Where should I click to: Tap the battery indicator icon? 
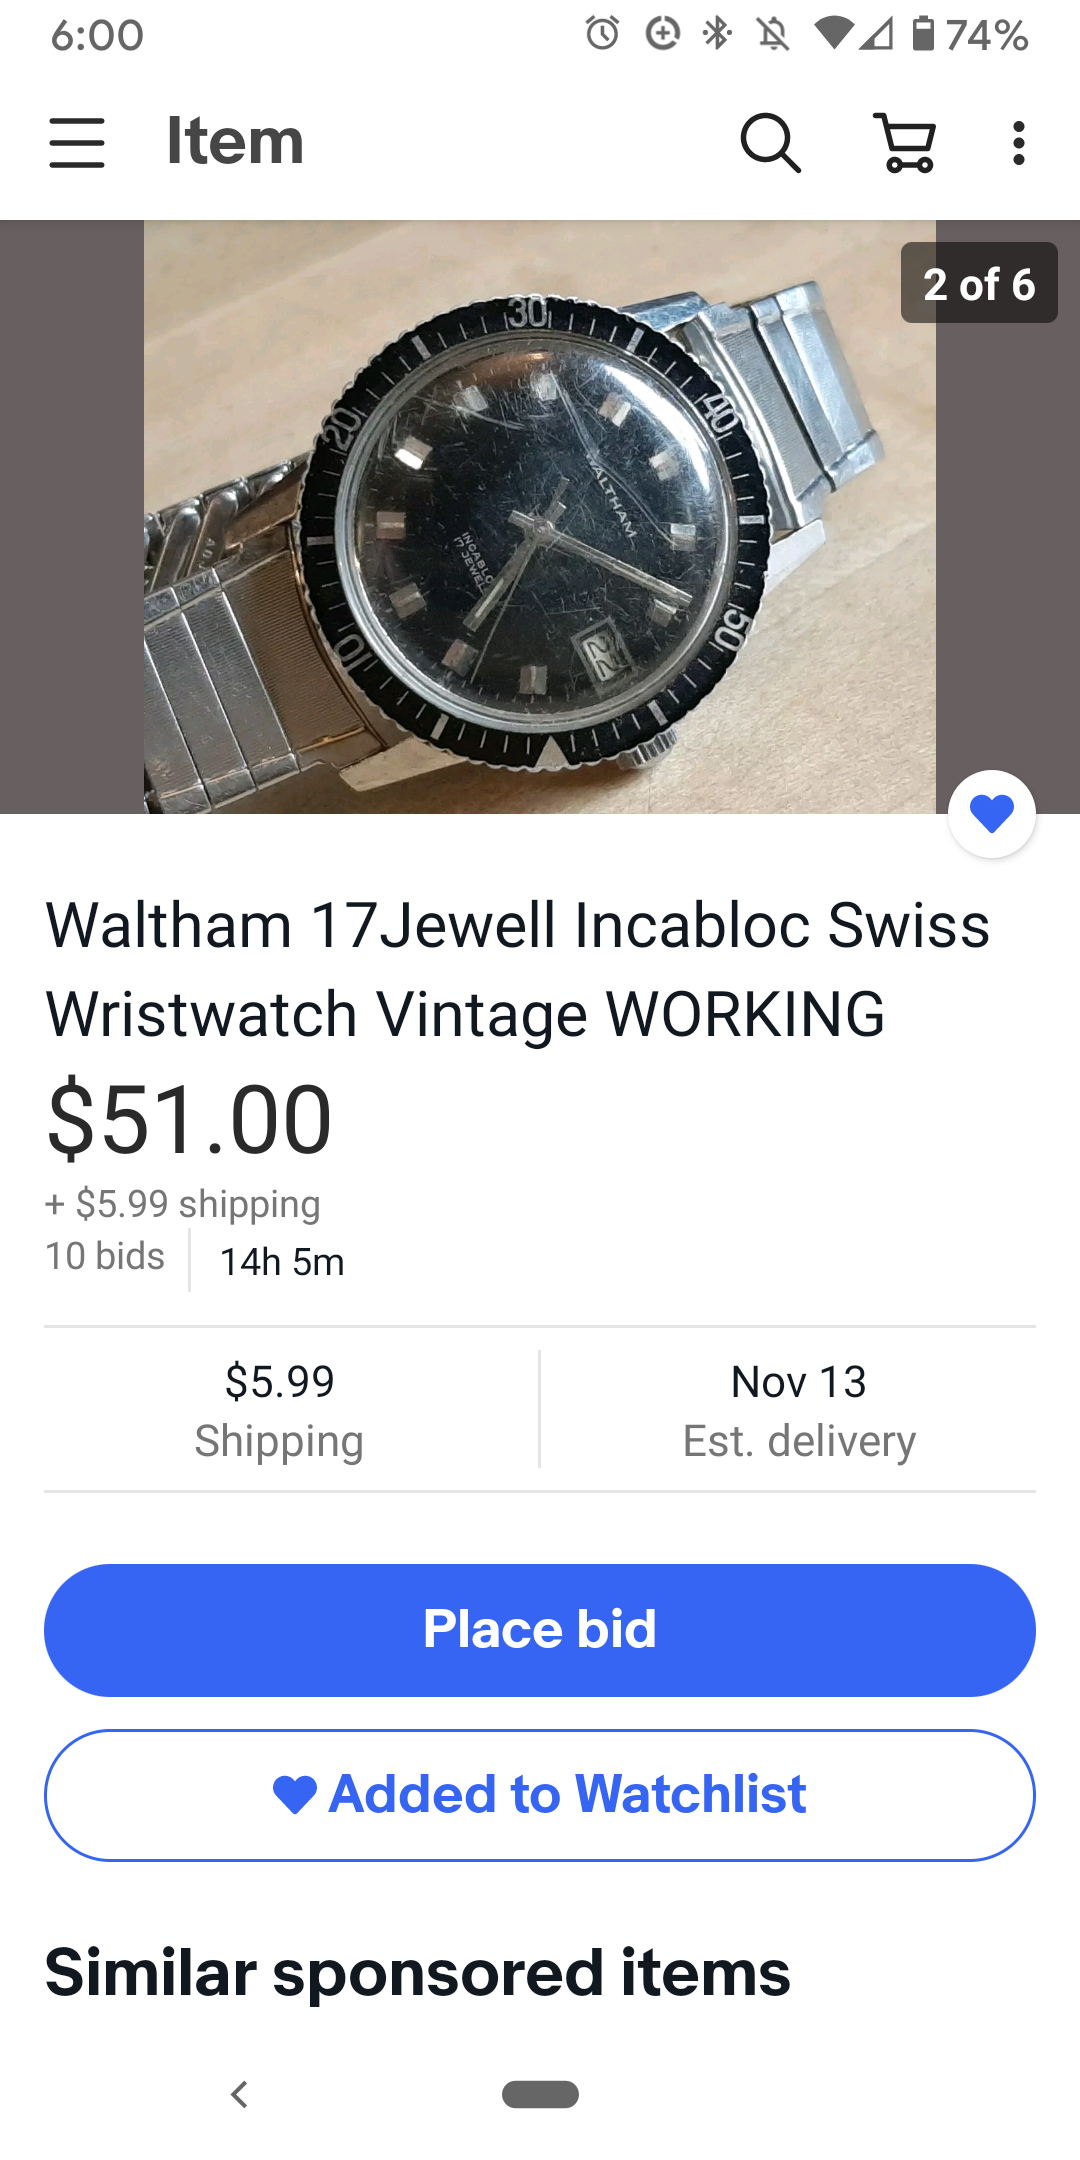[924, 34]
